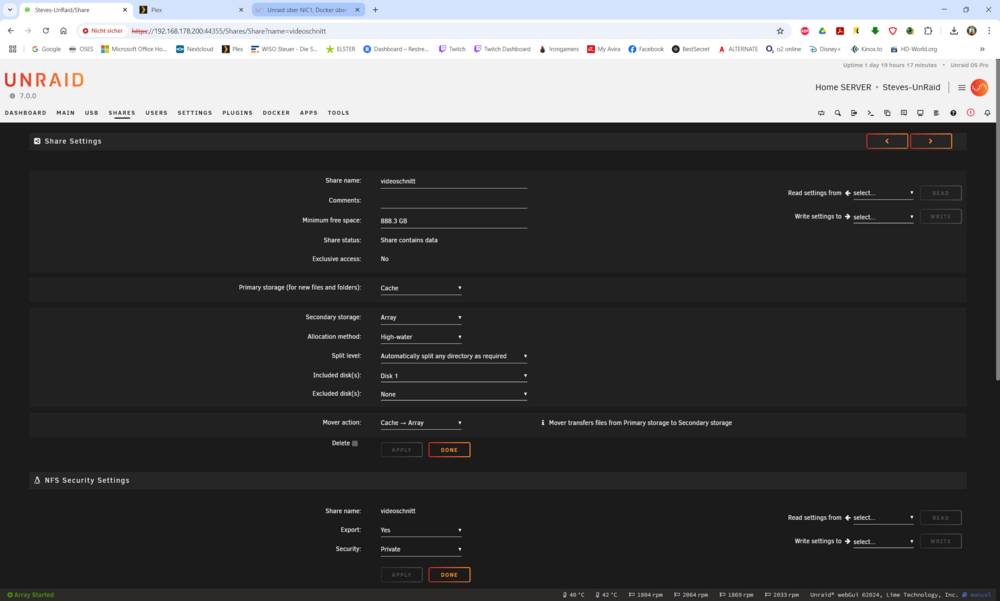Image resolution: width=1000 pixels, height=601 pixels.
Task: Bookmark this page with the star icon
Action: click(780, 31)
